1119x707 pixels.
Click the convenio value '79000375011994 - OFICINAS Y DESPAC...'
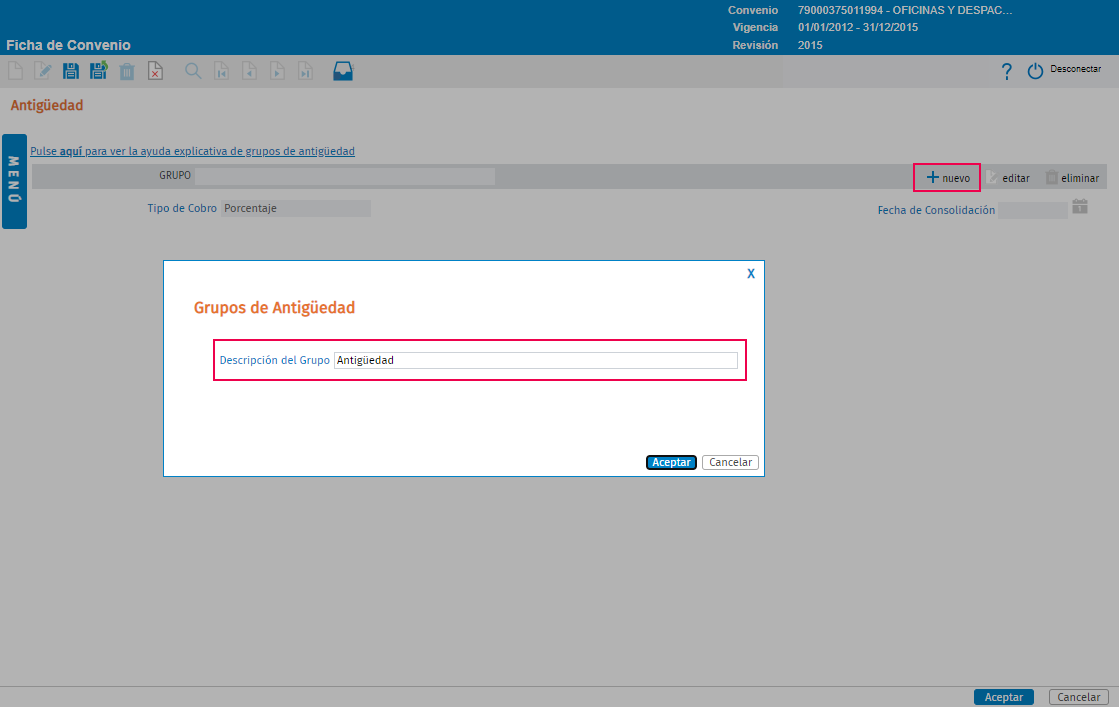pyautogui.click(x=905, y=10)
